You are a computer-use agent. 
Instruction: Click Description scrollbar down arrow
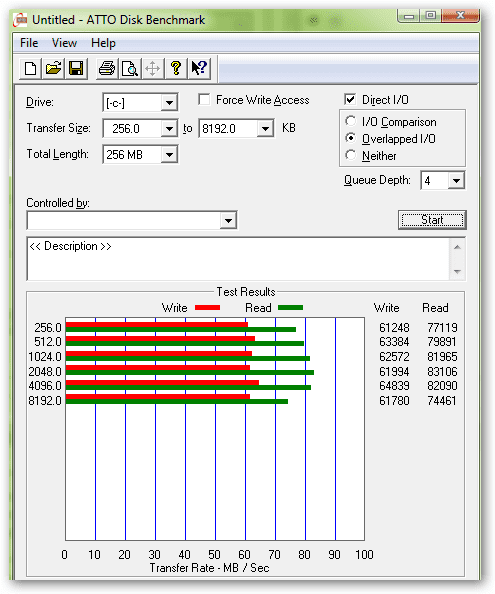tap(457, 271)
